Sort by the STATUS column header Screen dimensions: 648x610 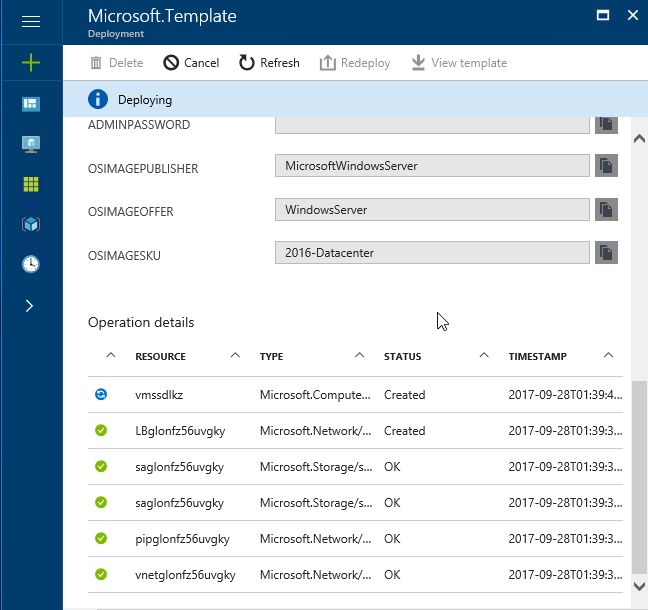(403, 356)
